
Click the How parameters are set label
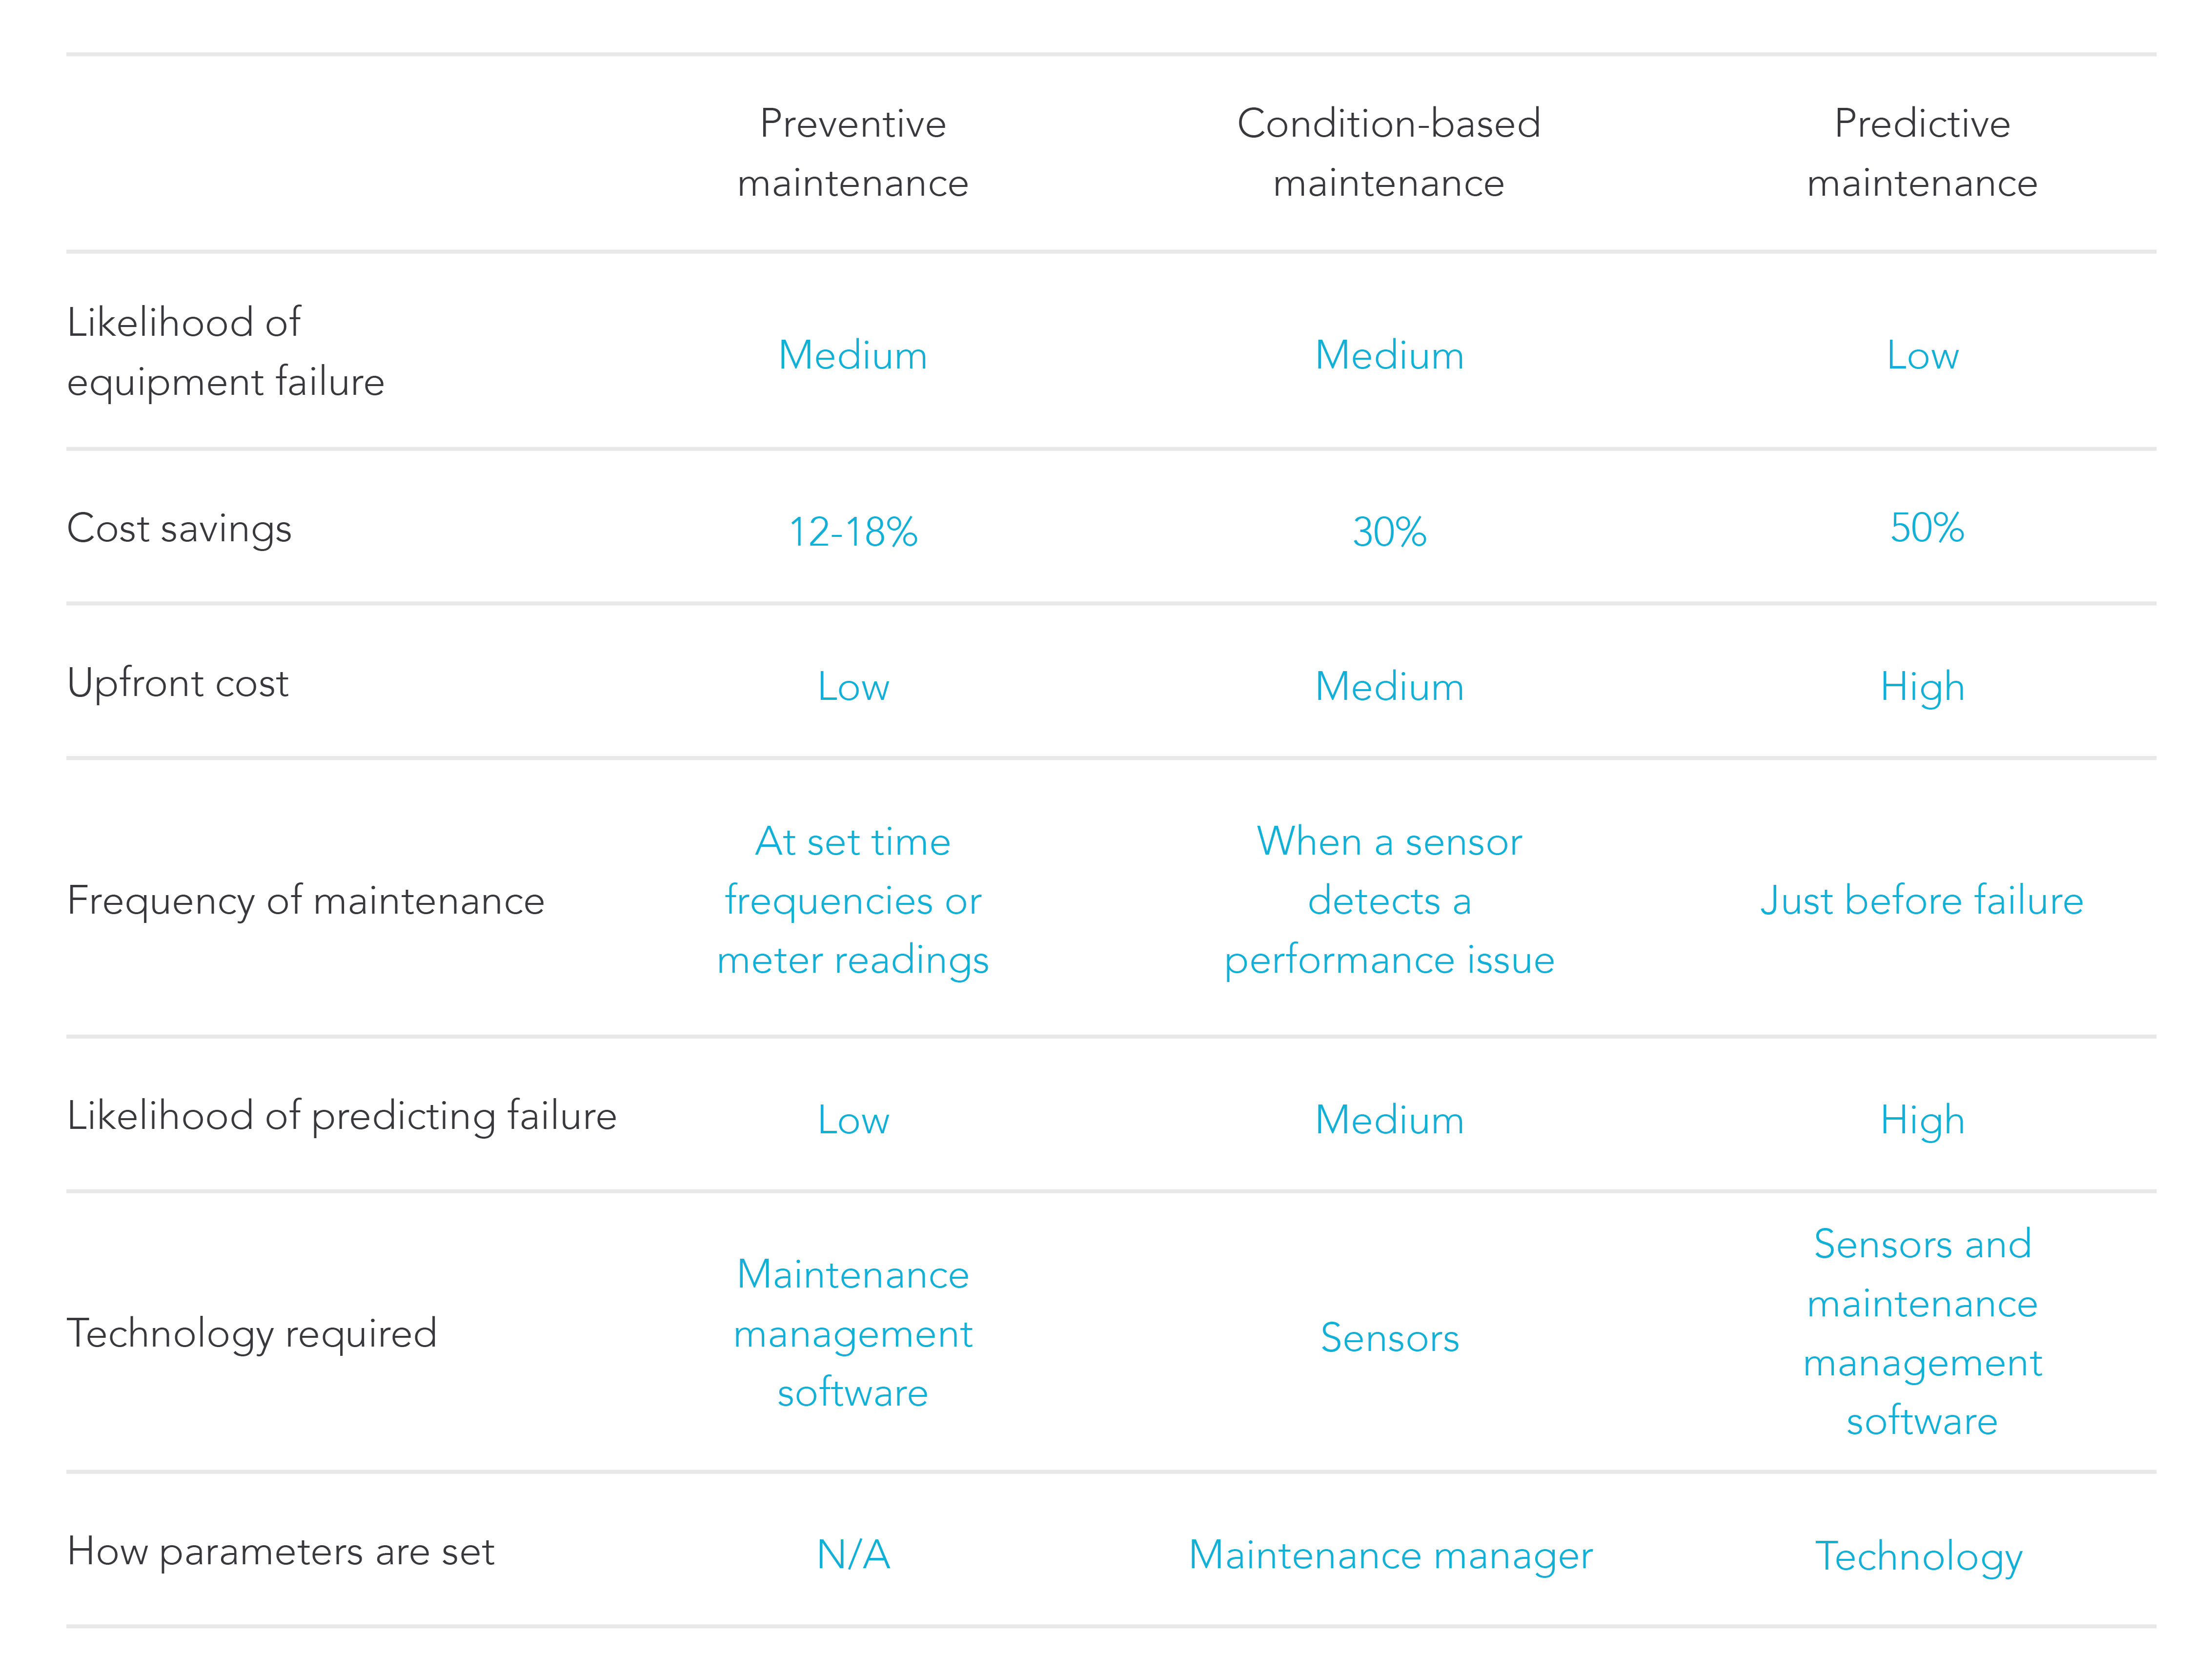[x=280, y=1551]
